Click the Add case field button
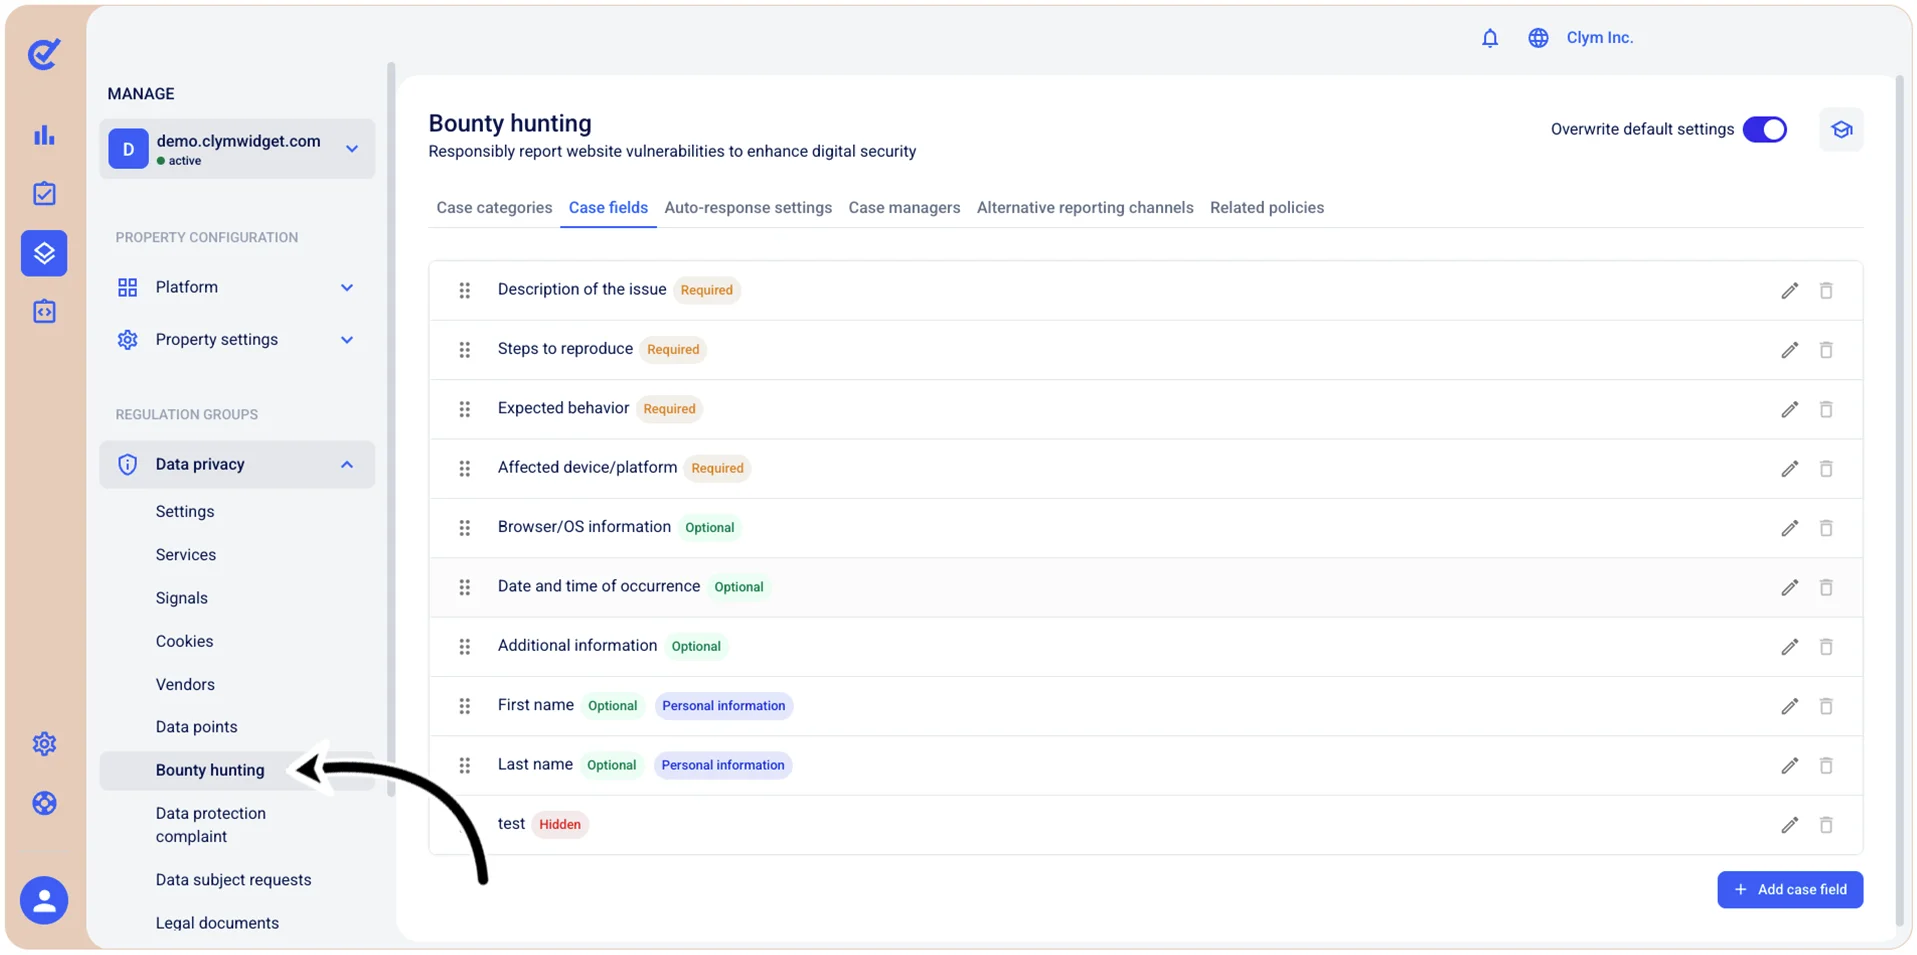 click(x=1790, y=889)
